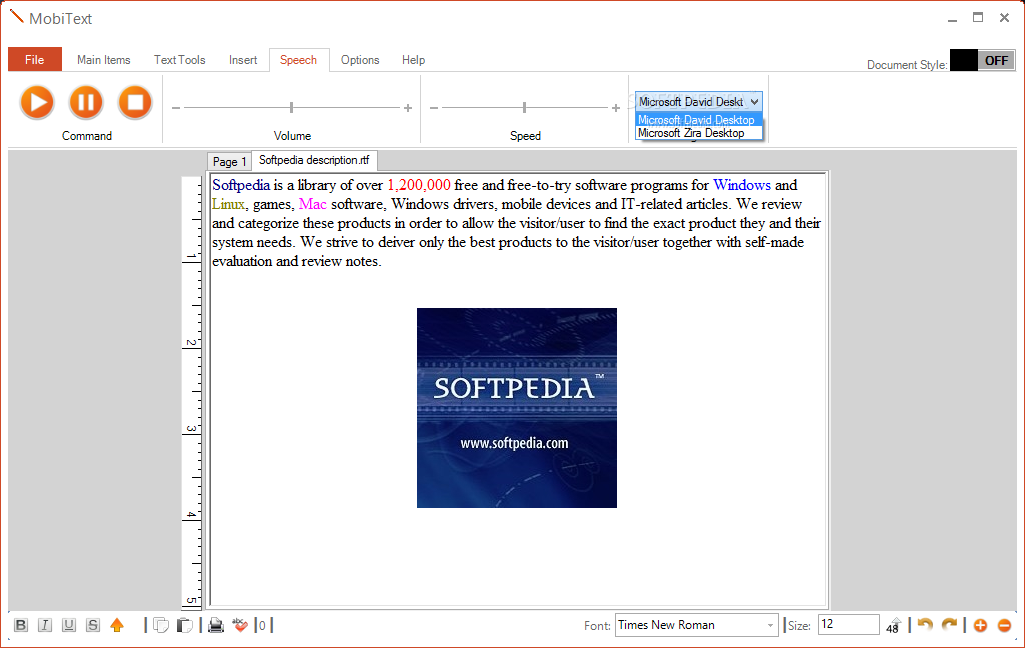This screenshot has width=1025, height=648.
Task: Select Softpedia description.rtf tab
Action: [x=314, y=160]
